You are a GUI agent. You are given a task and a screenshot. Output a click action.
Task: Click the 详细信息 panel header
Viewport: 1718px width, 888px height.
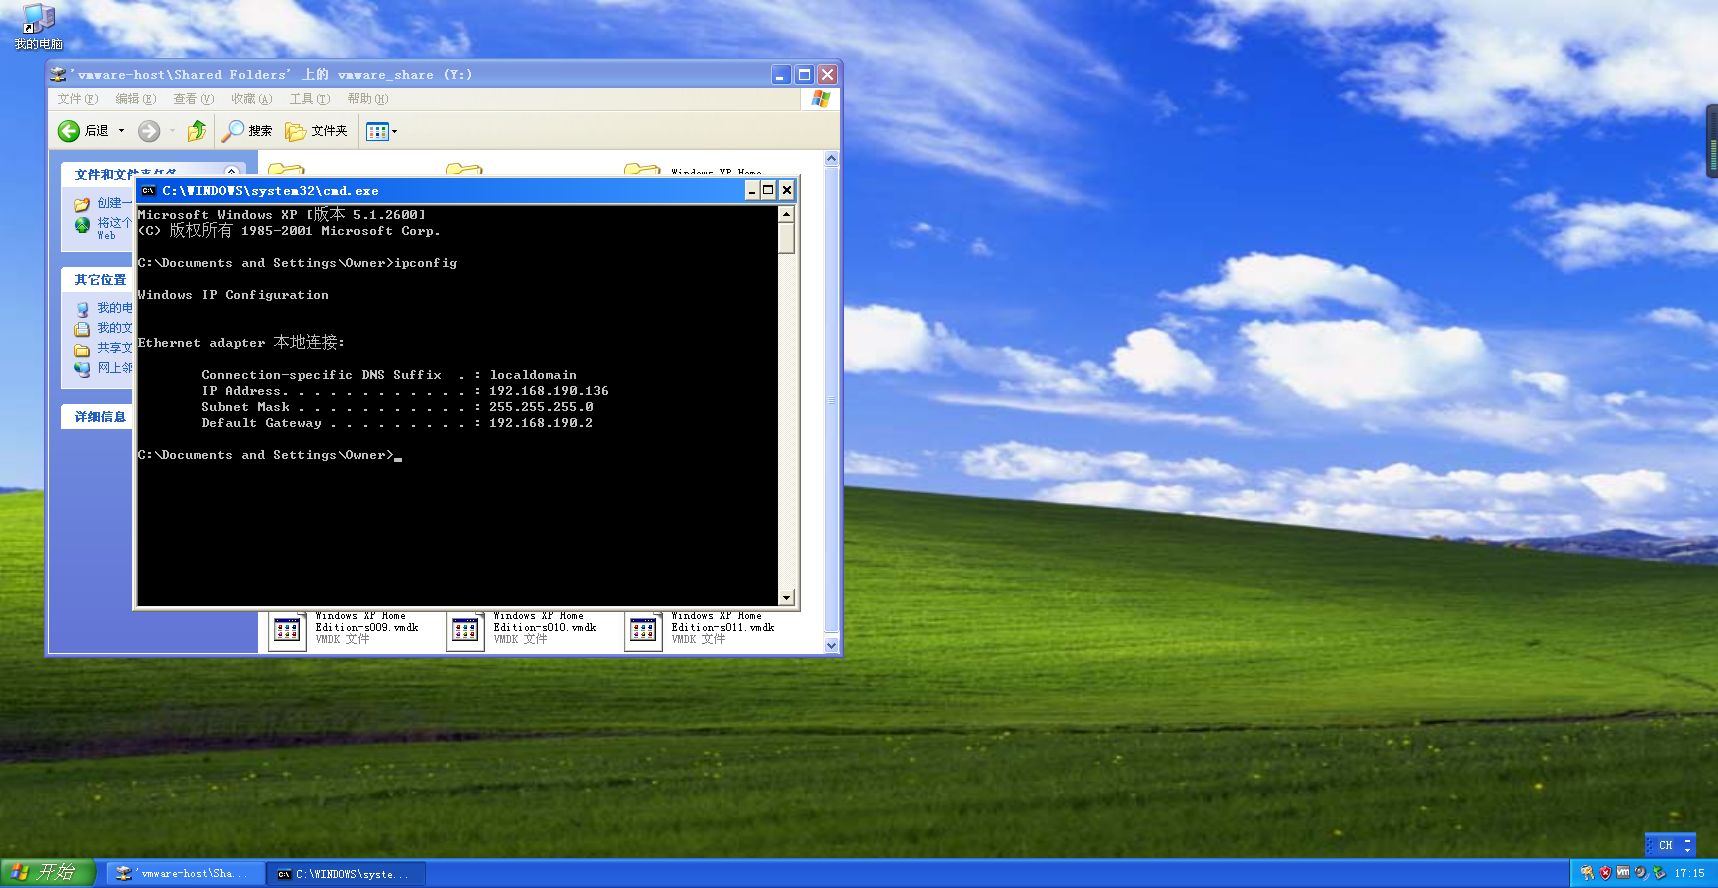(x=97, y=417)
